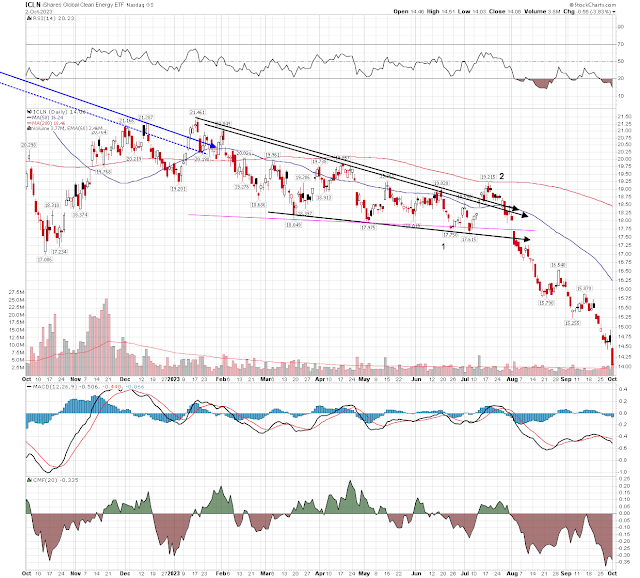Click the 21.461 peak price label
The height and width of the screenshot is (578, 640).
(x=197, y=112)
